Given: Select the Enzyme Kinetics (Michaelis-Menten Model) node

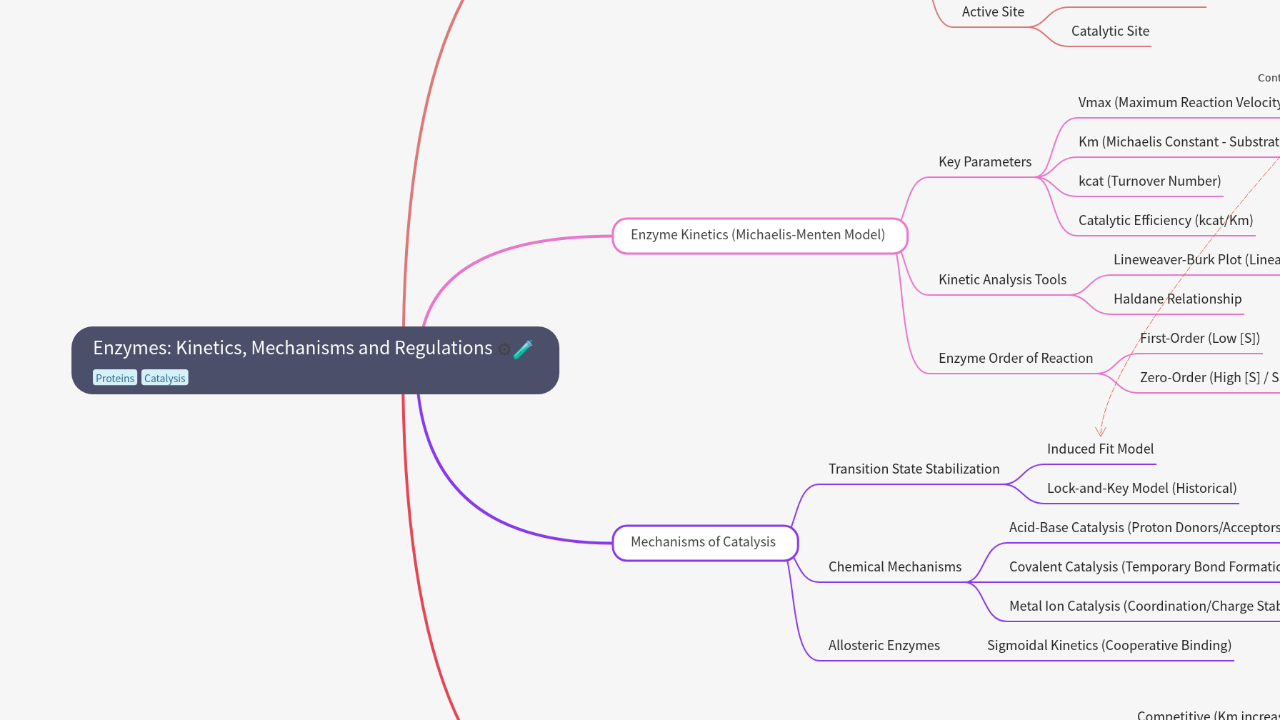Looking at the screenshot, I should [x=758, y=235].
